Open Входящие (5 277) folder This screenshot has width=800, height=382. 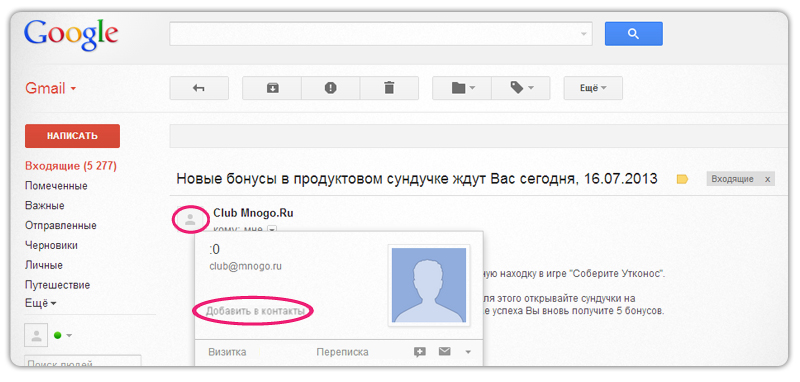click(x=71, y=166)
